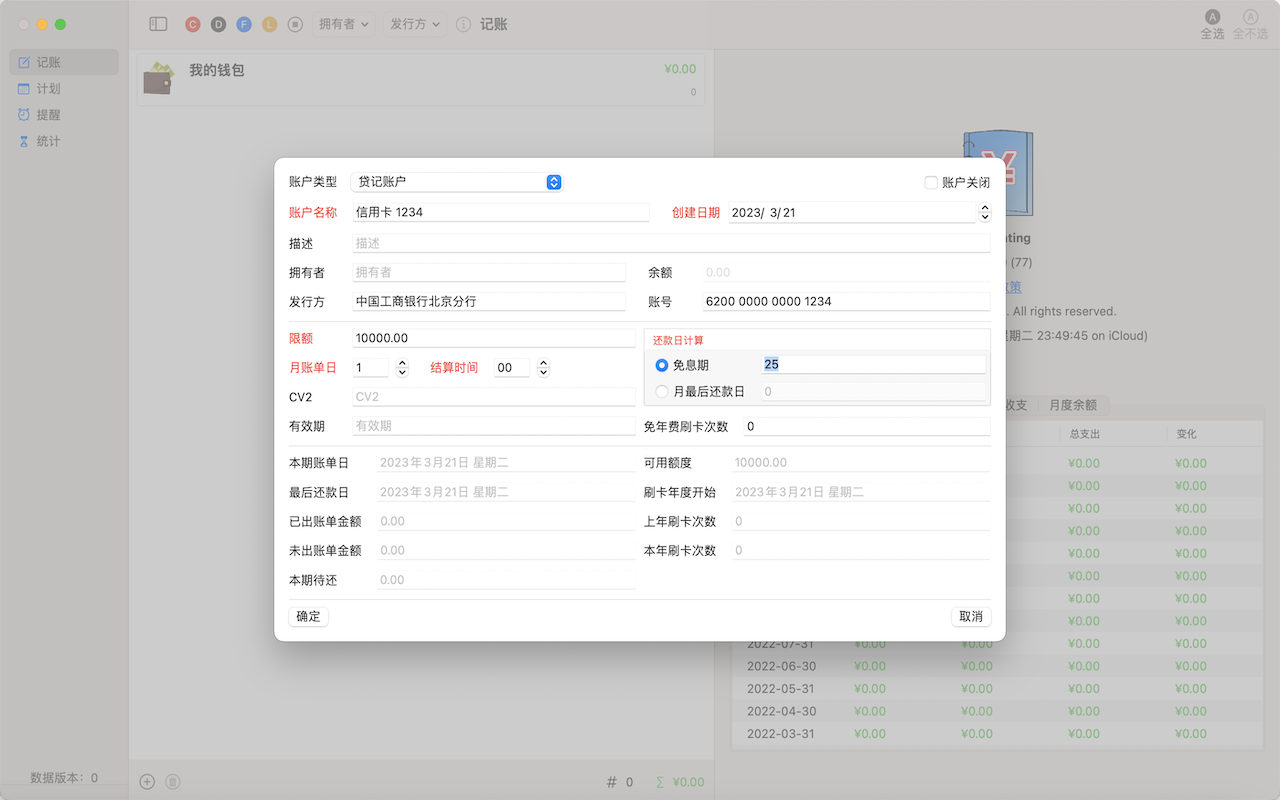This screenshot has height=800, width=1280.
Task: Click the 创建日期 date field
Action: 851,212
